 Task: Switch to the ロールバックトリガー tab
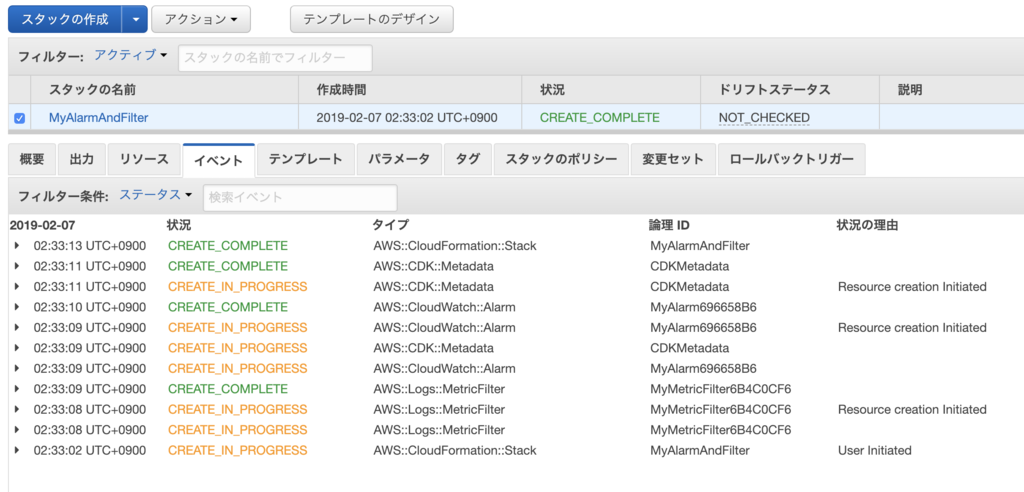[x=792, y=159]
